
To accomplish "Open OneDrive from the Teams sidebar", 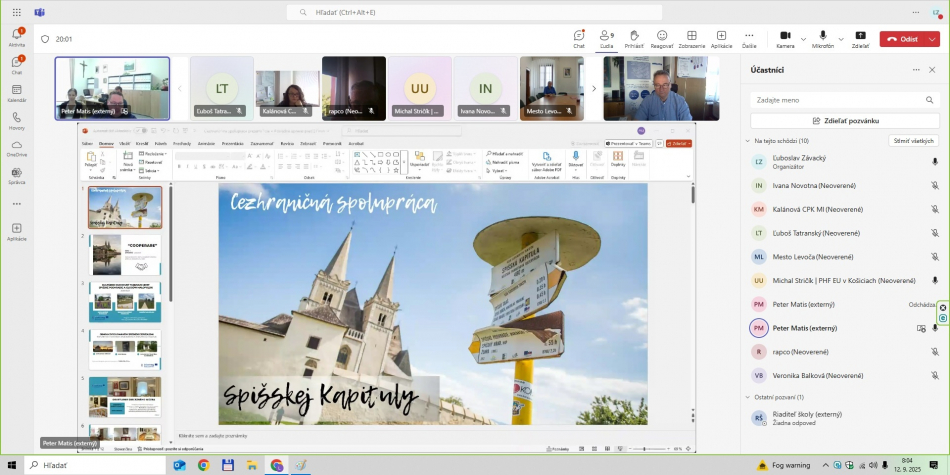I will point(17,148).
